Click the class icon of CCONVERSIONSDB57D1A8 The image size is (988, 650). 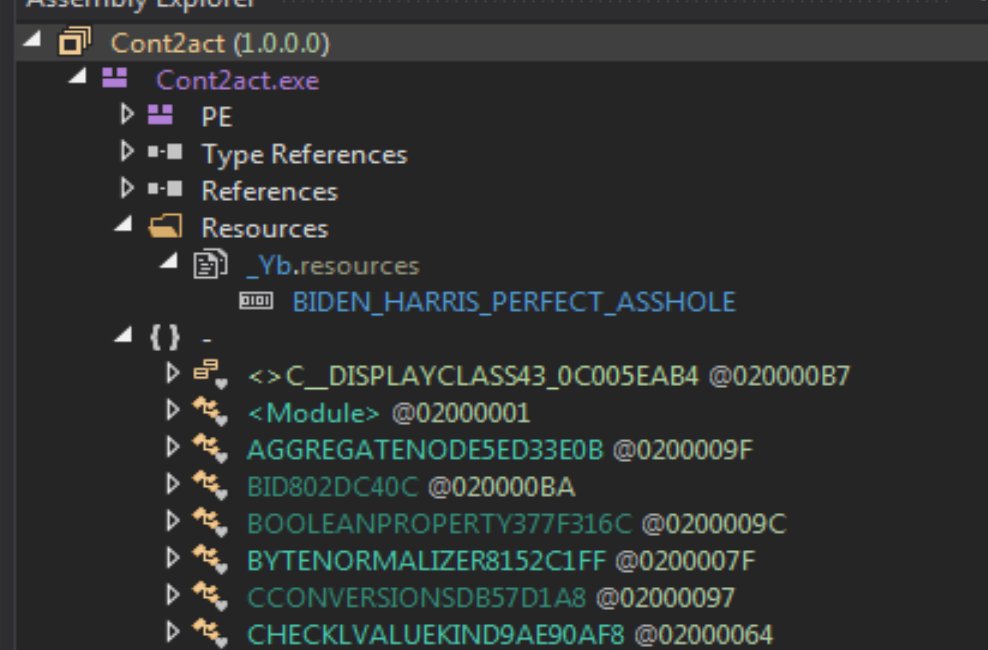tap(210, 596)
